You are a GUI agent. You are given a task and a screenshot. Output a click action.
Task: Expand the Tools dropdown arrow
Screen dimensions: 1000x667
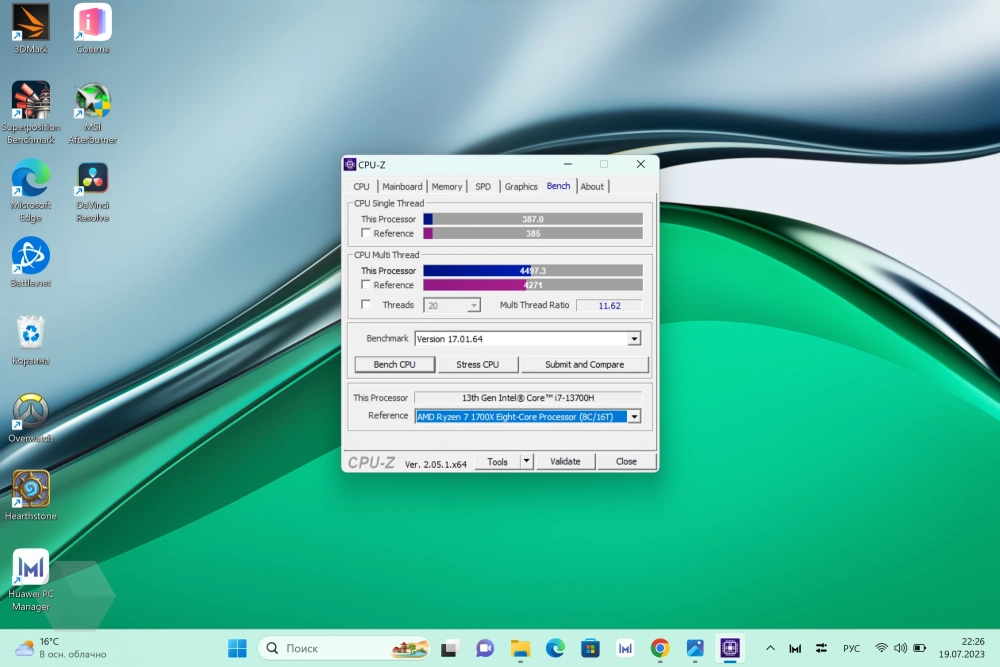point(527,462)
